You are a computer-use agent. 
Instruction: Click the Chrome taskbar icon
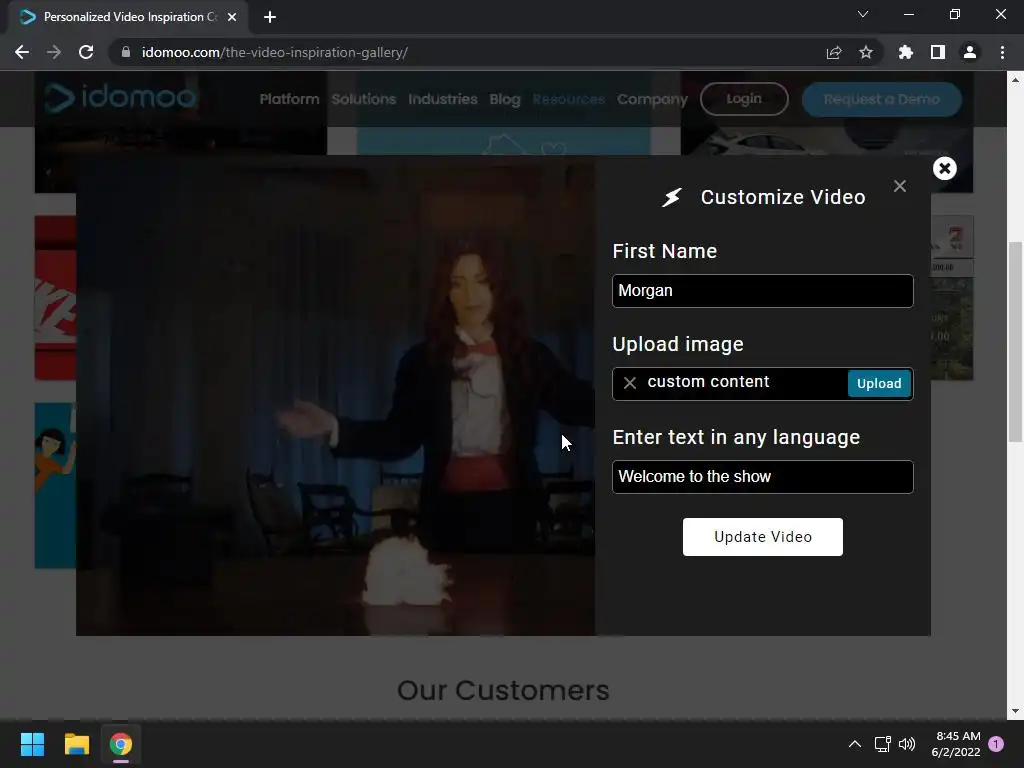click(x=121, y=744)
